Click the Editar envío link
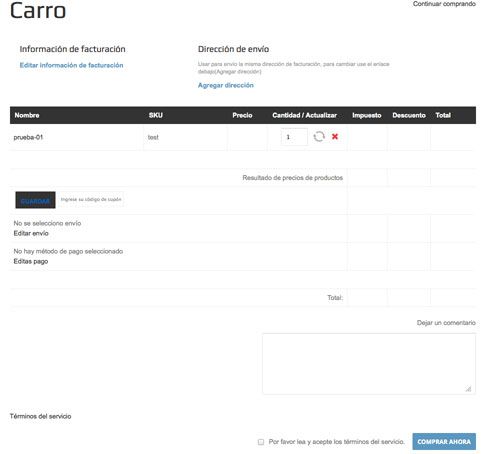This screenshot has width=486, height=454. coord(31,233)
